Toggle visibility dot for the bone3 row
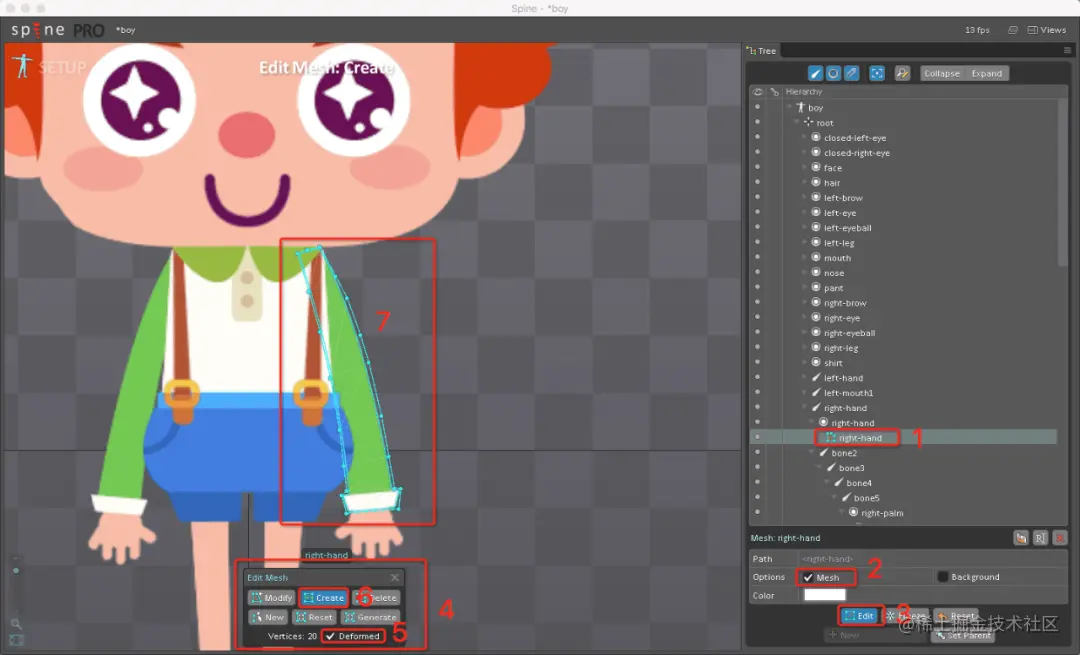The image size is (1080, 655). click(x=758, y=467)
